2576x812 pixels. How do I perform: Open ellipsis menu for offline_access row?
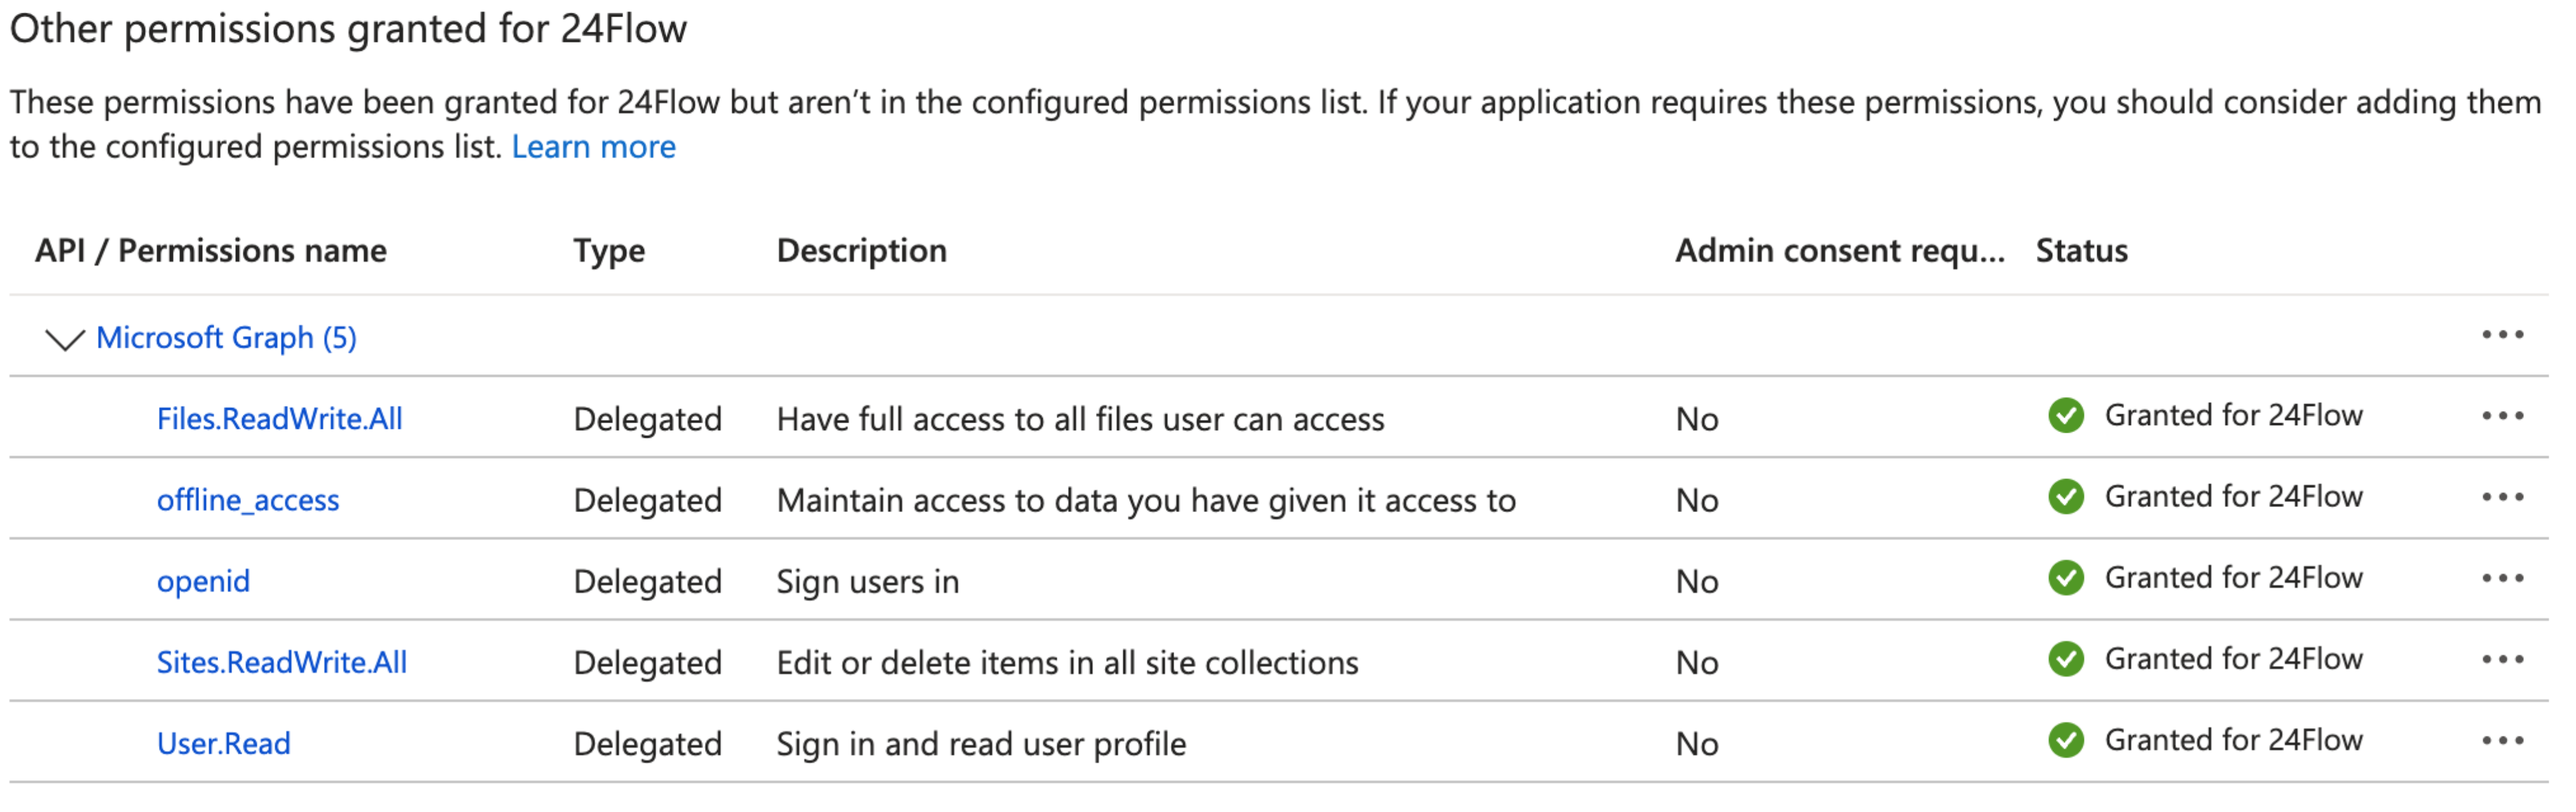tap(2502, 497)
